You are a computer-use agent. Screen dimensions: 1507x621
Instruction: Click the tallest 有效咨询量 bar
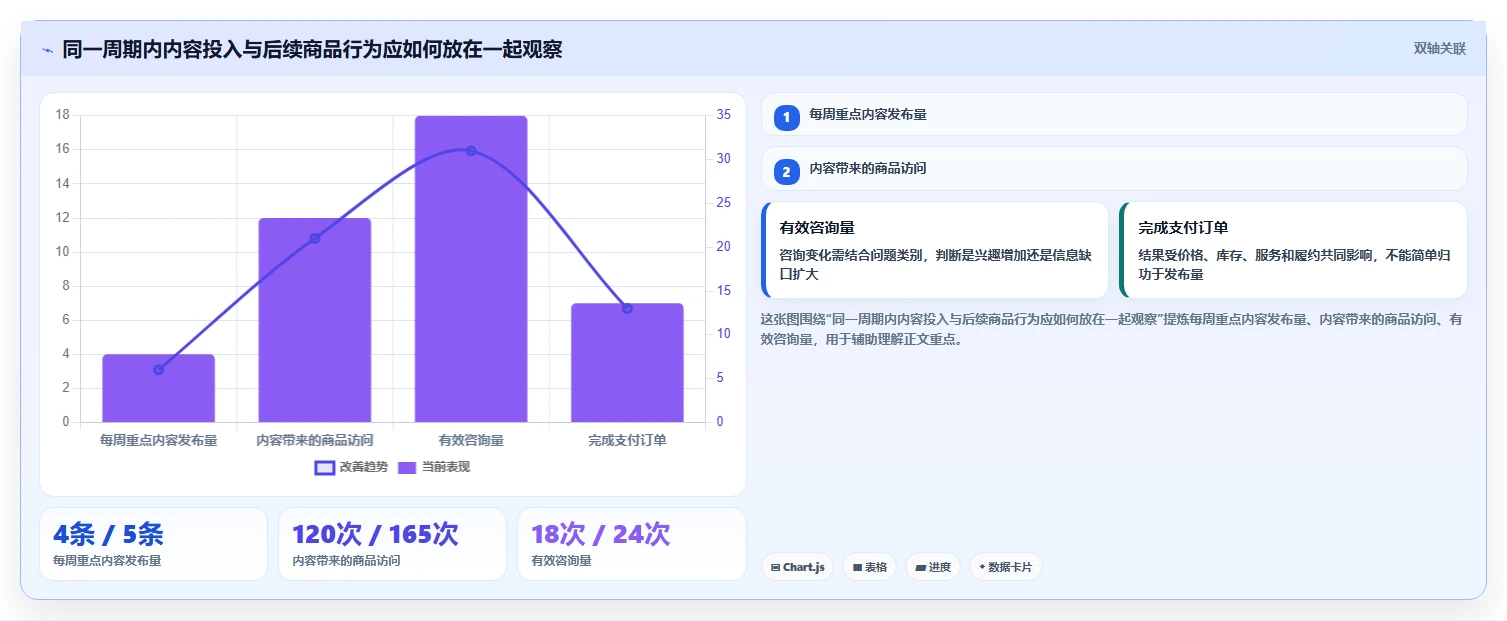[471, 269]
